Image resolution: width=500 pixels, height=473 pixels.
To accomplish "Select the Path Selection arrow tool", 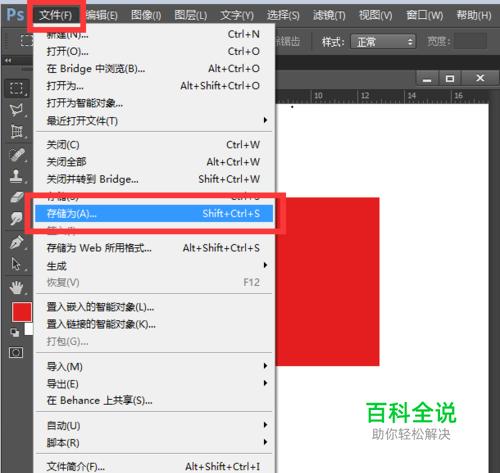I will (x=16, y=264).
